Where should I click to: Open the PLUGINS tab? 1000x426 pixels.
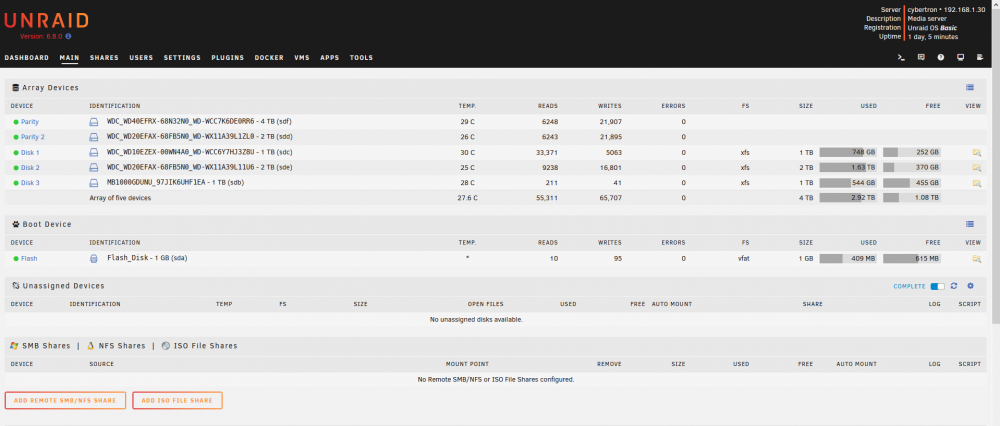click(228, 58)
